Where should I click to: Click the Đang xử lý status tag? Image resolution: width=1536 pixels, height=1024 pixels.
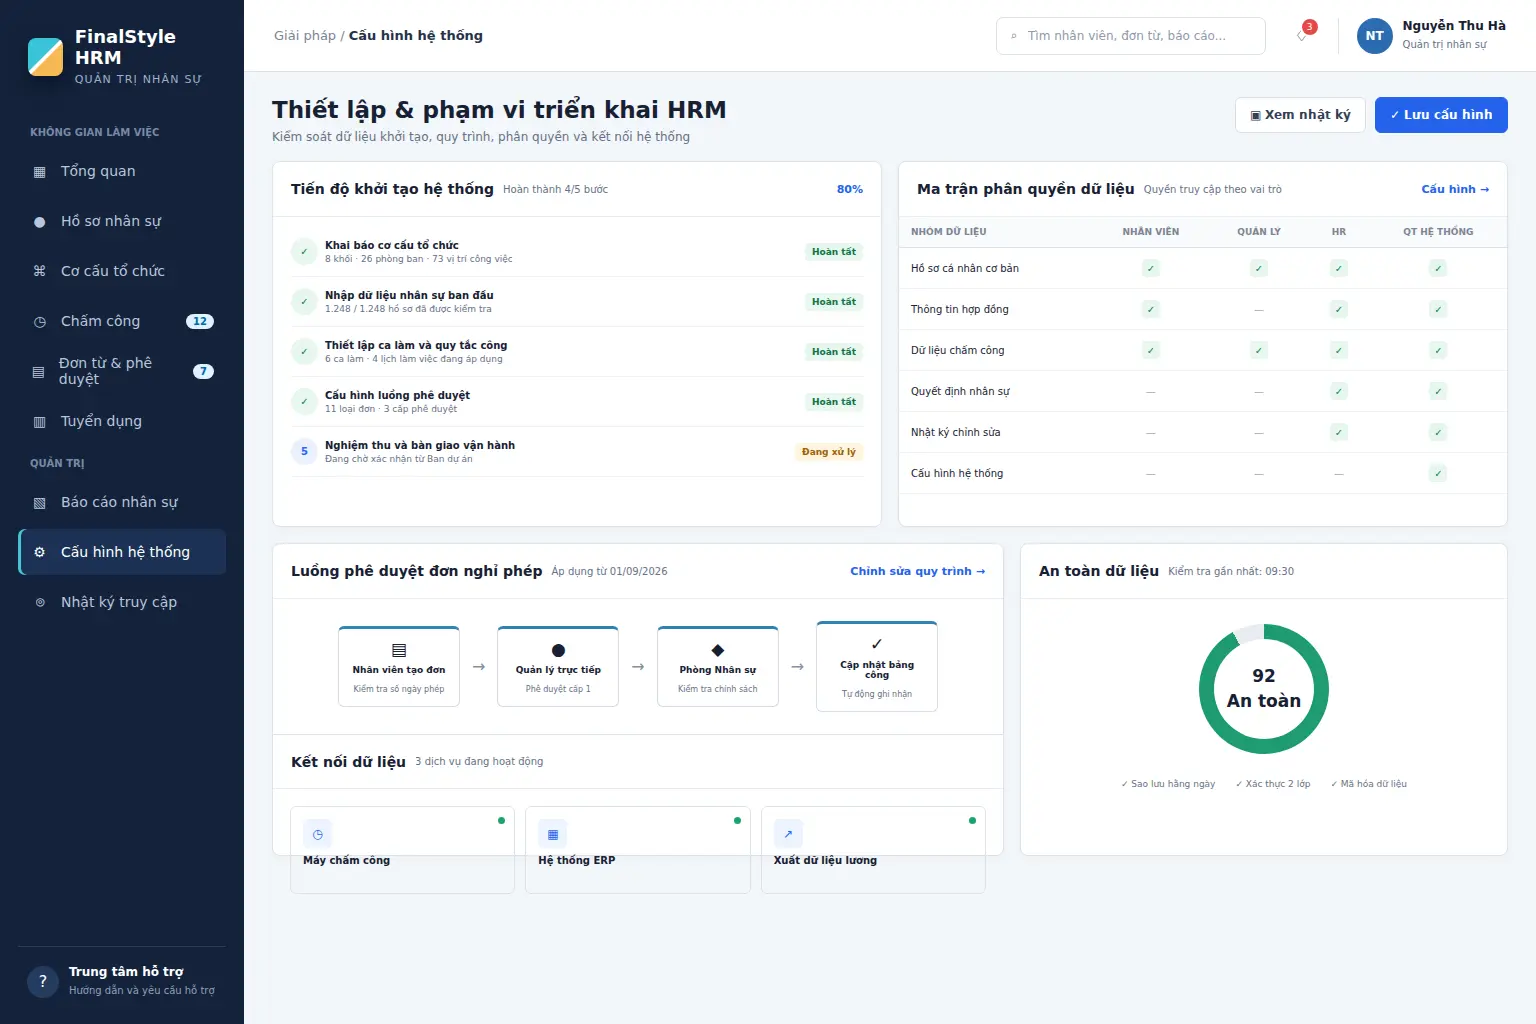pos(828,452)
